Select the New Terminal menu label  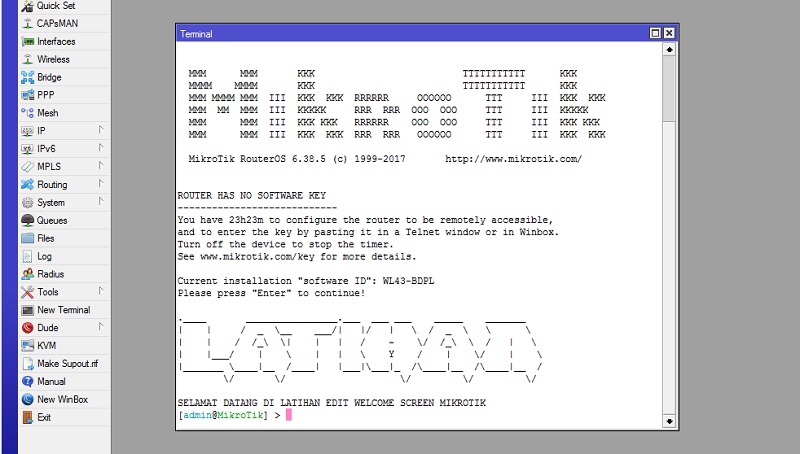coord(64,310)
